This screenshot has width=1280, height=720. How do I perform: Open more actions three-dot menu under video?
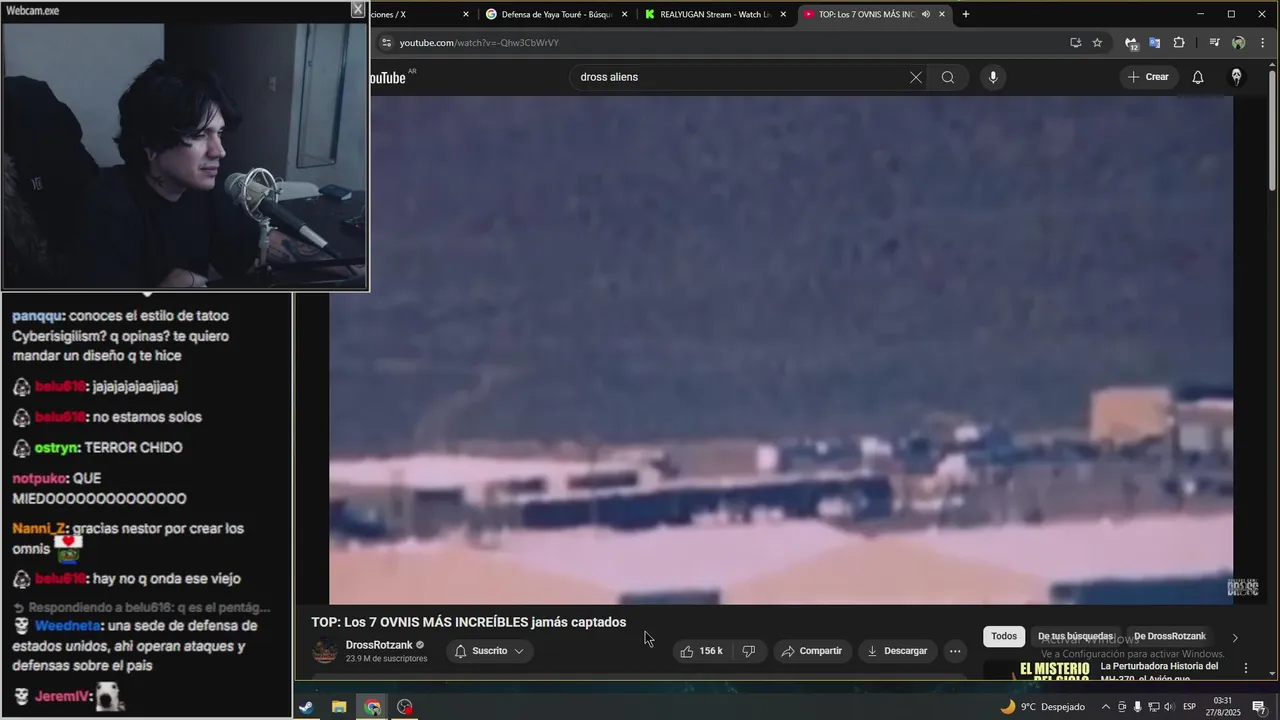pyautogui.click(x=955, y=651)
